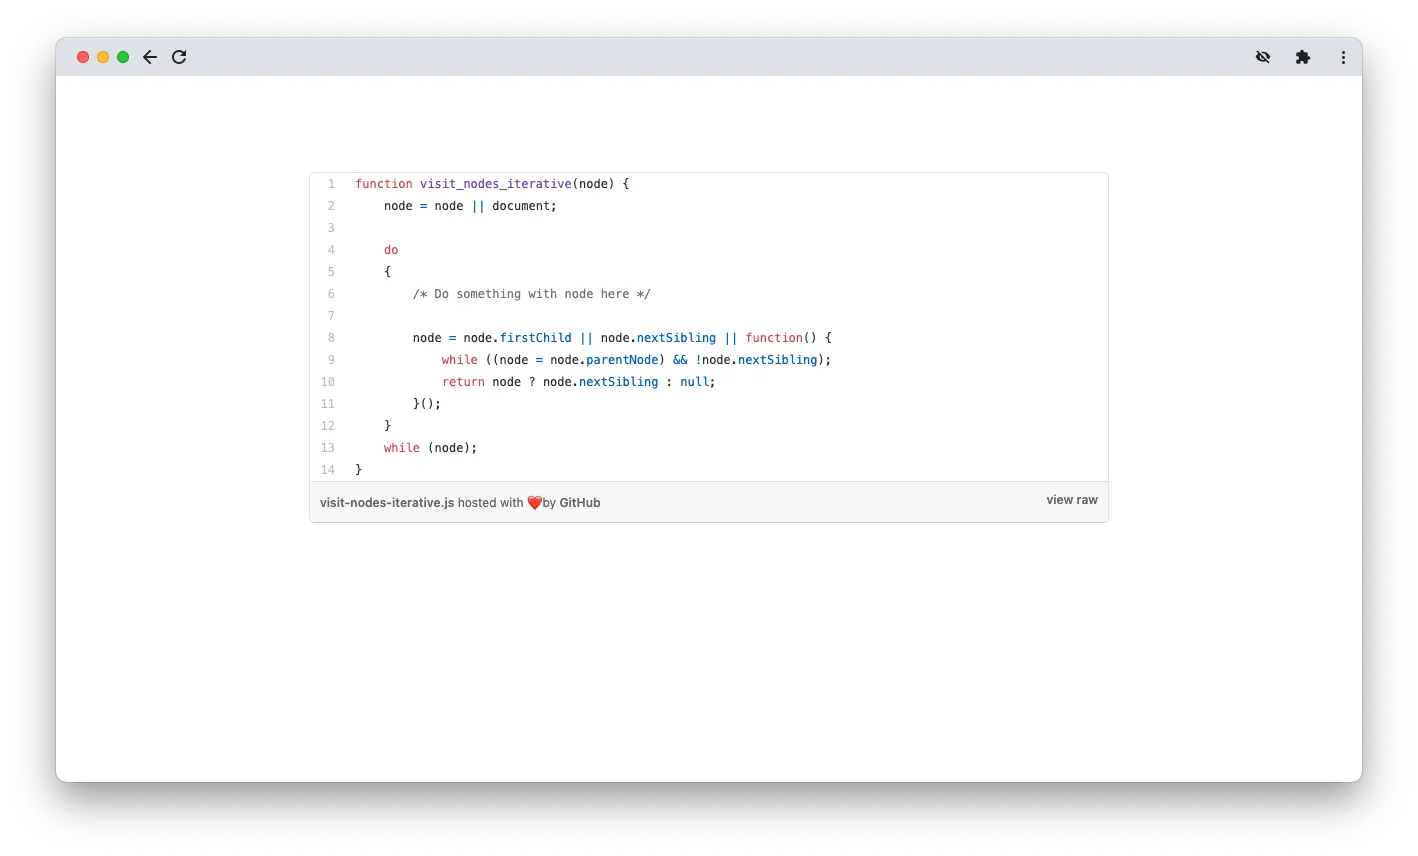Viewport: 1418px width, 856px height.
Task: Click the function keyword on line 1
Action: [x=384, y=184]
